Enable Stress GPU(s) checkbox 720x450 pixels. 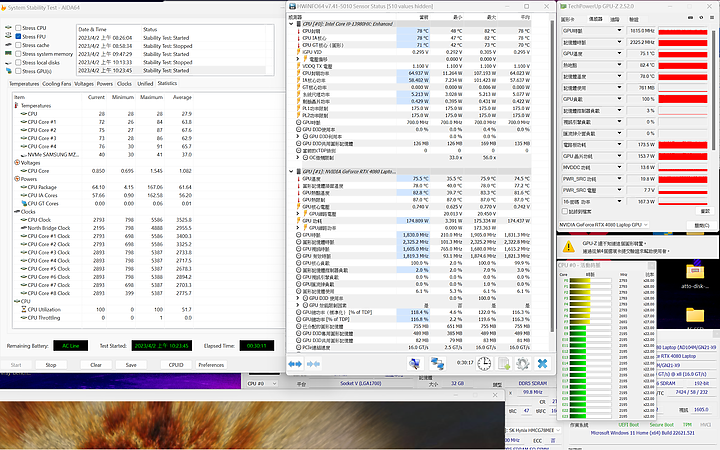point(18,71)
